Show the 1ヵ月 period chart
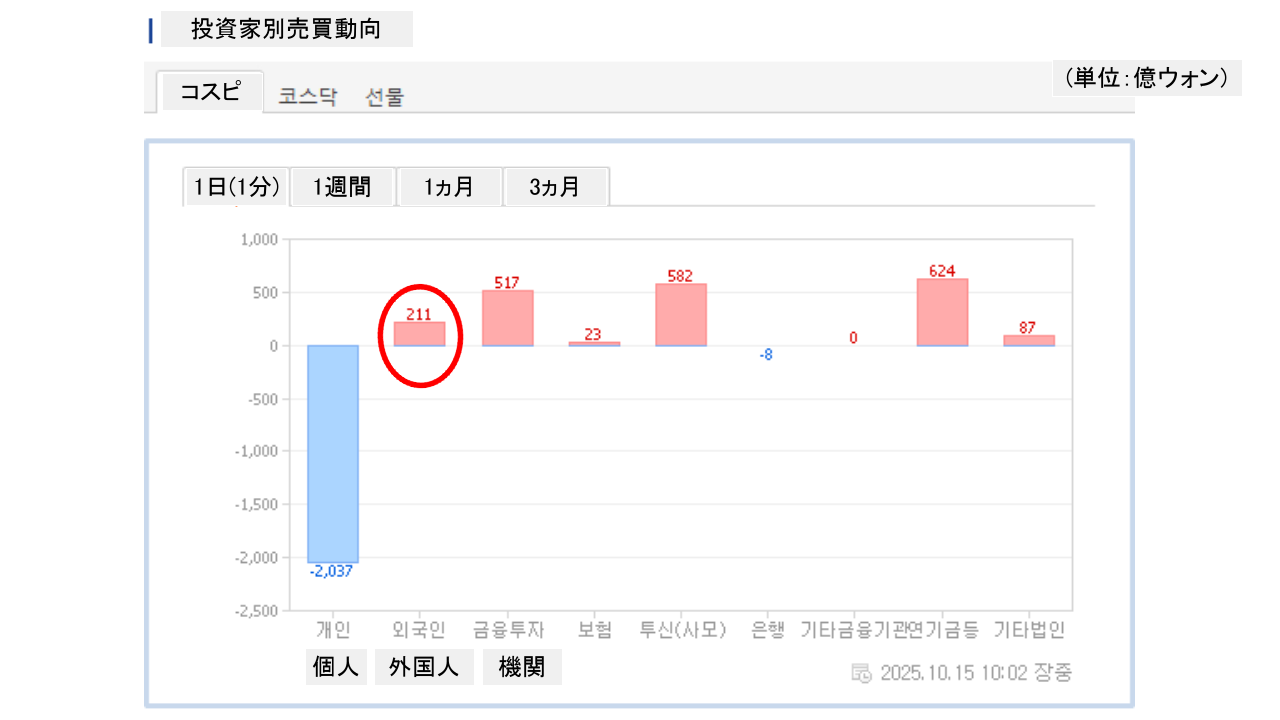This screenshot has width=1280, height=720. coord(449,187)
